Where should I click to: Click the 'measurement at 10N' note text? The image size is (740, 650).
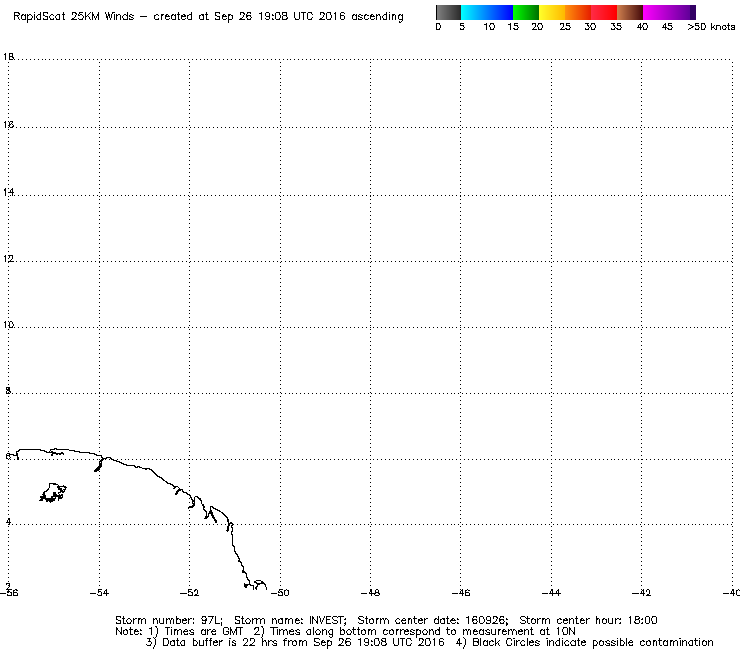519,632
